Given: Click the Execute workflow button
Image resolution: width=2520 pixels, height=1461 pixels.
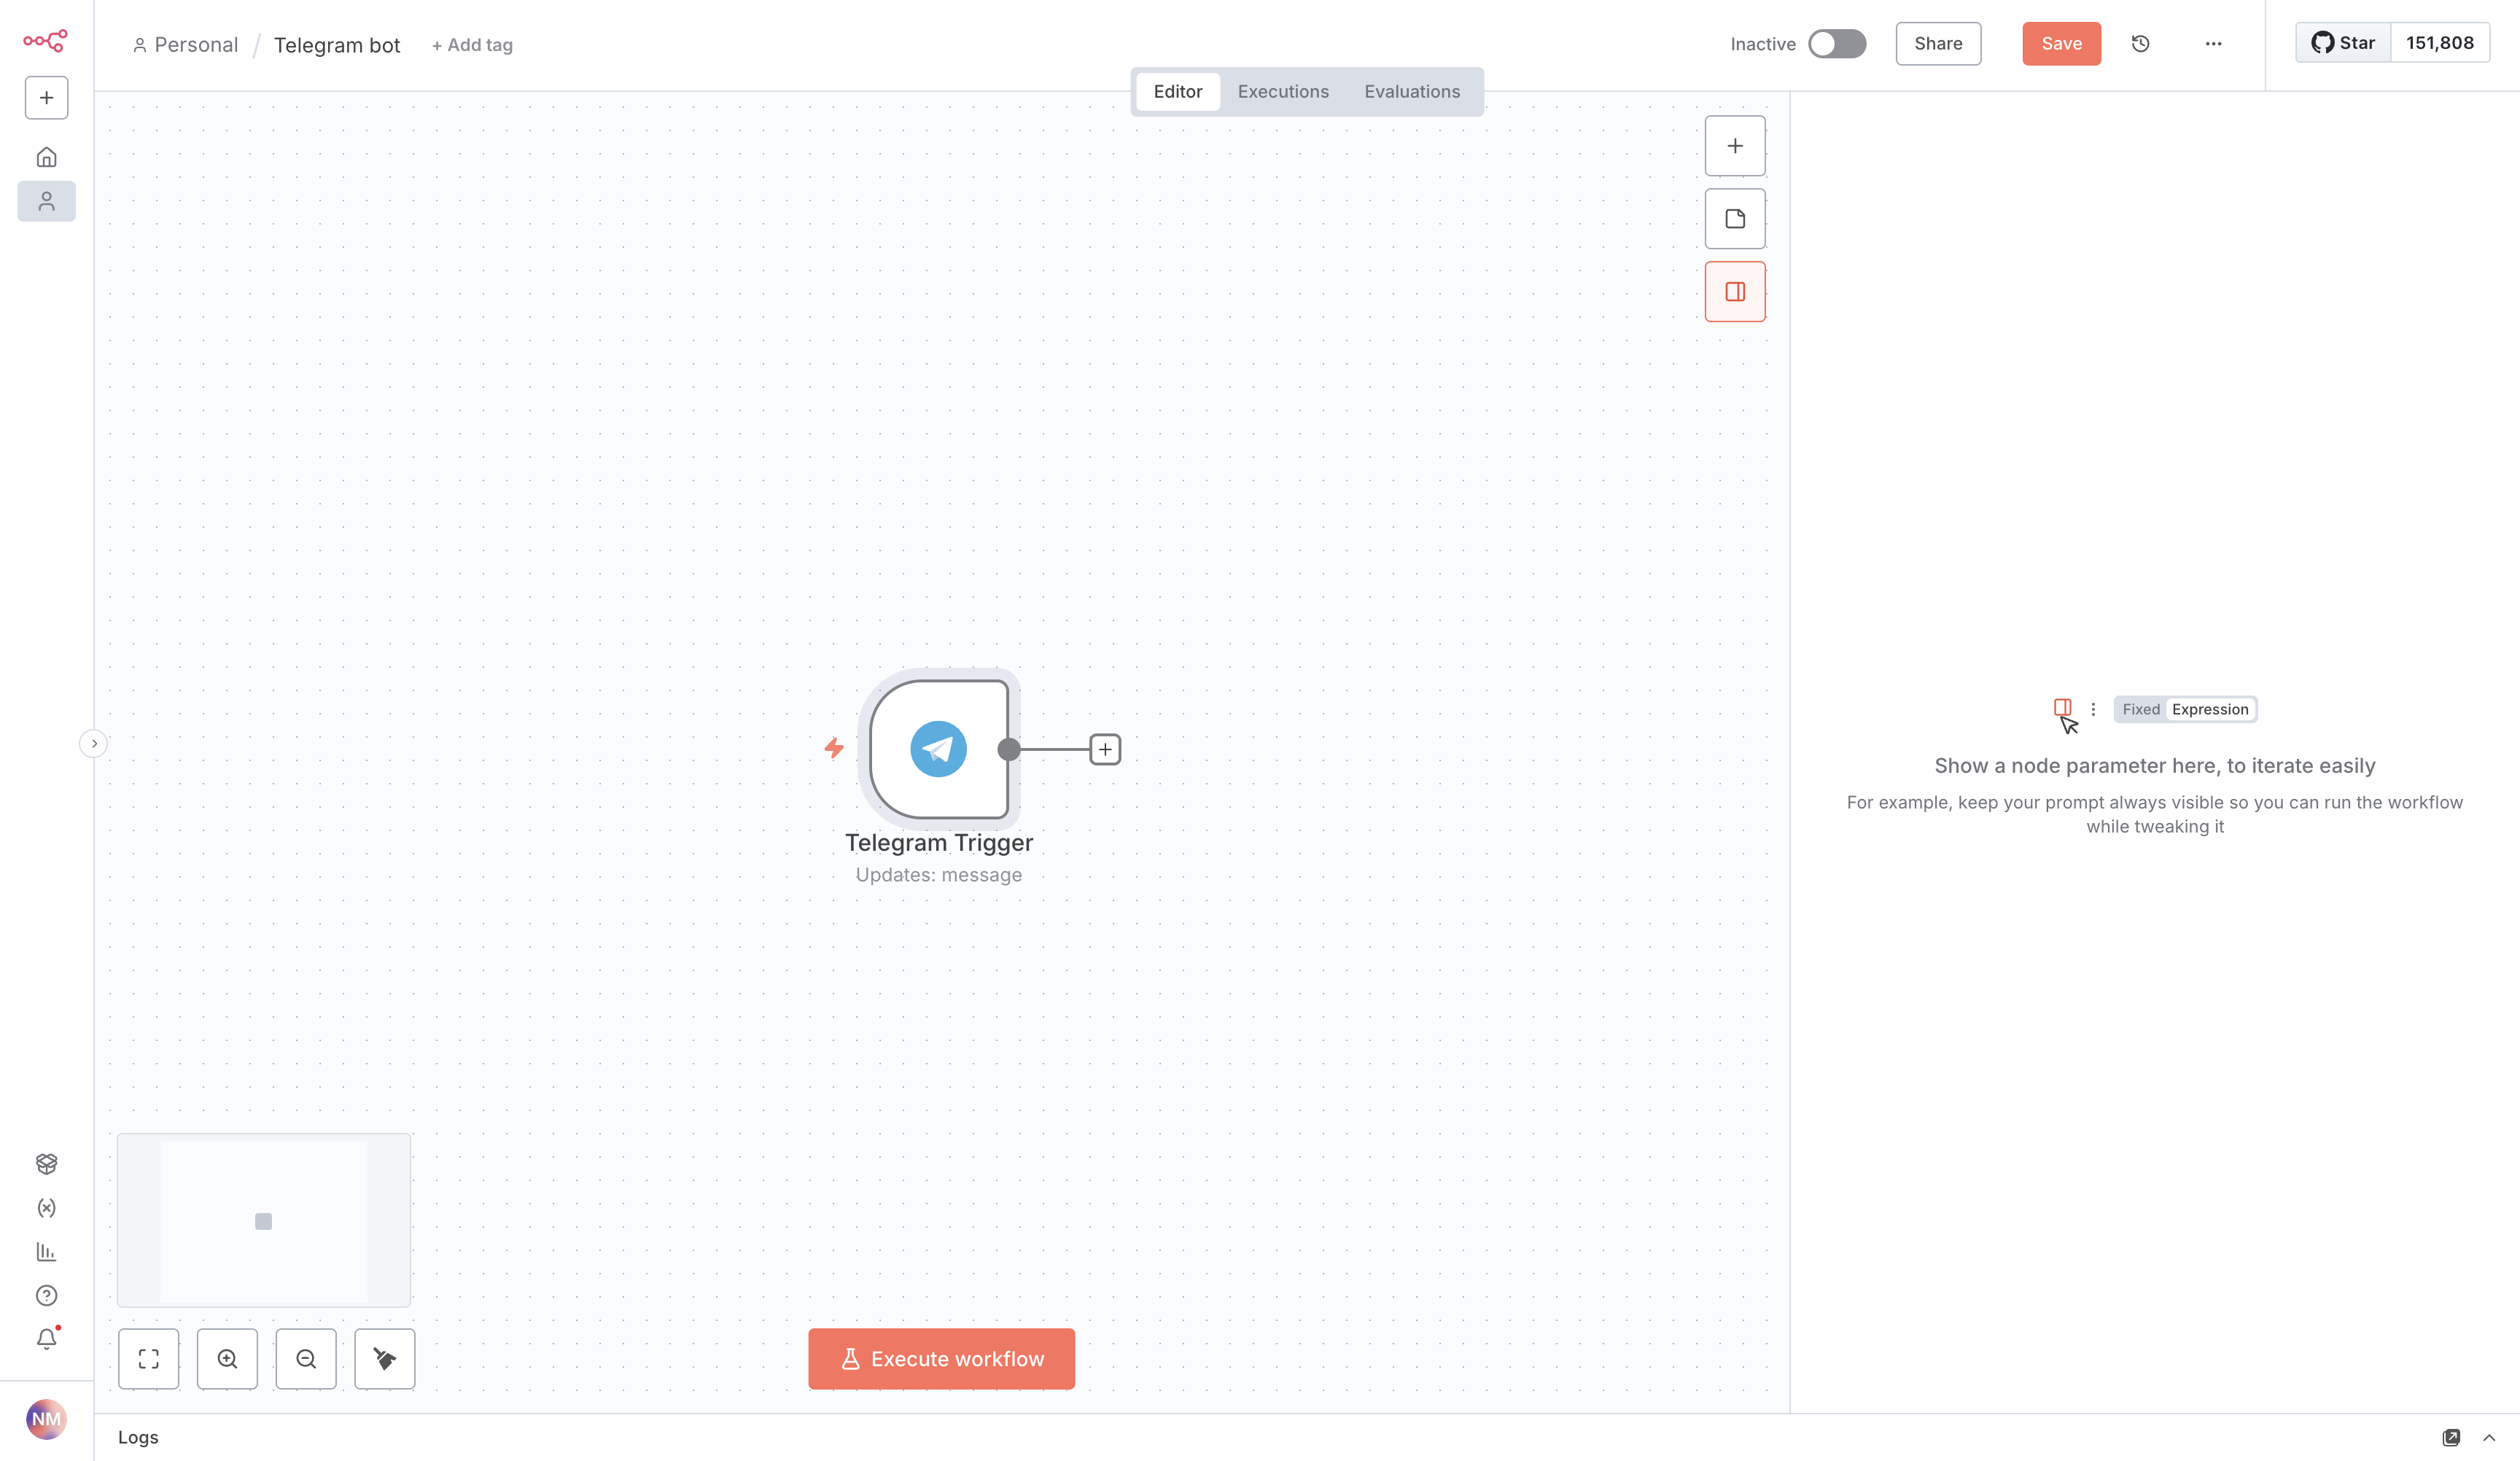Looking at the screenshot, I should pos(941,1358).
